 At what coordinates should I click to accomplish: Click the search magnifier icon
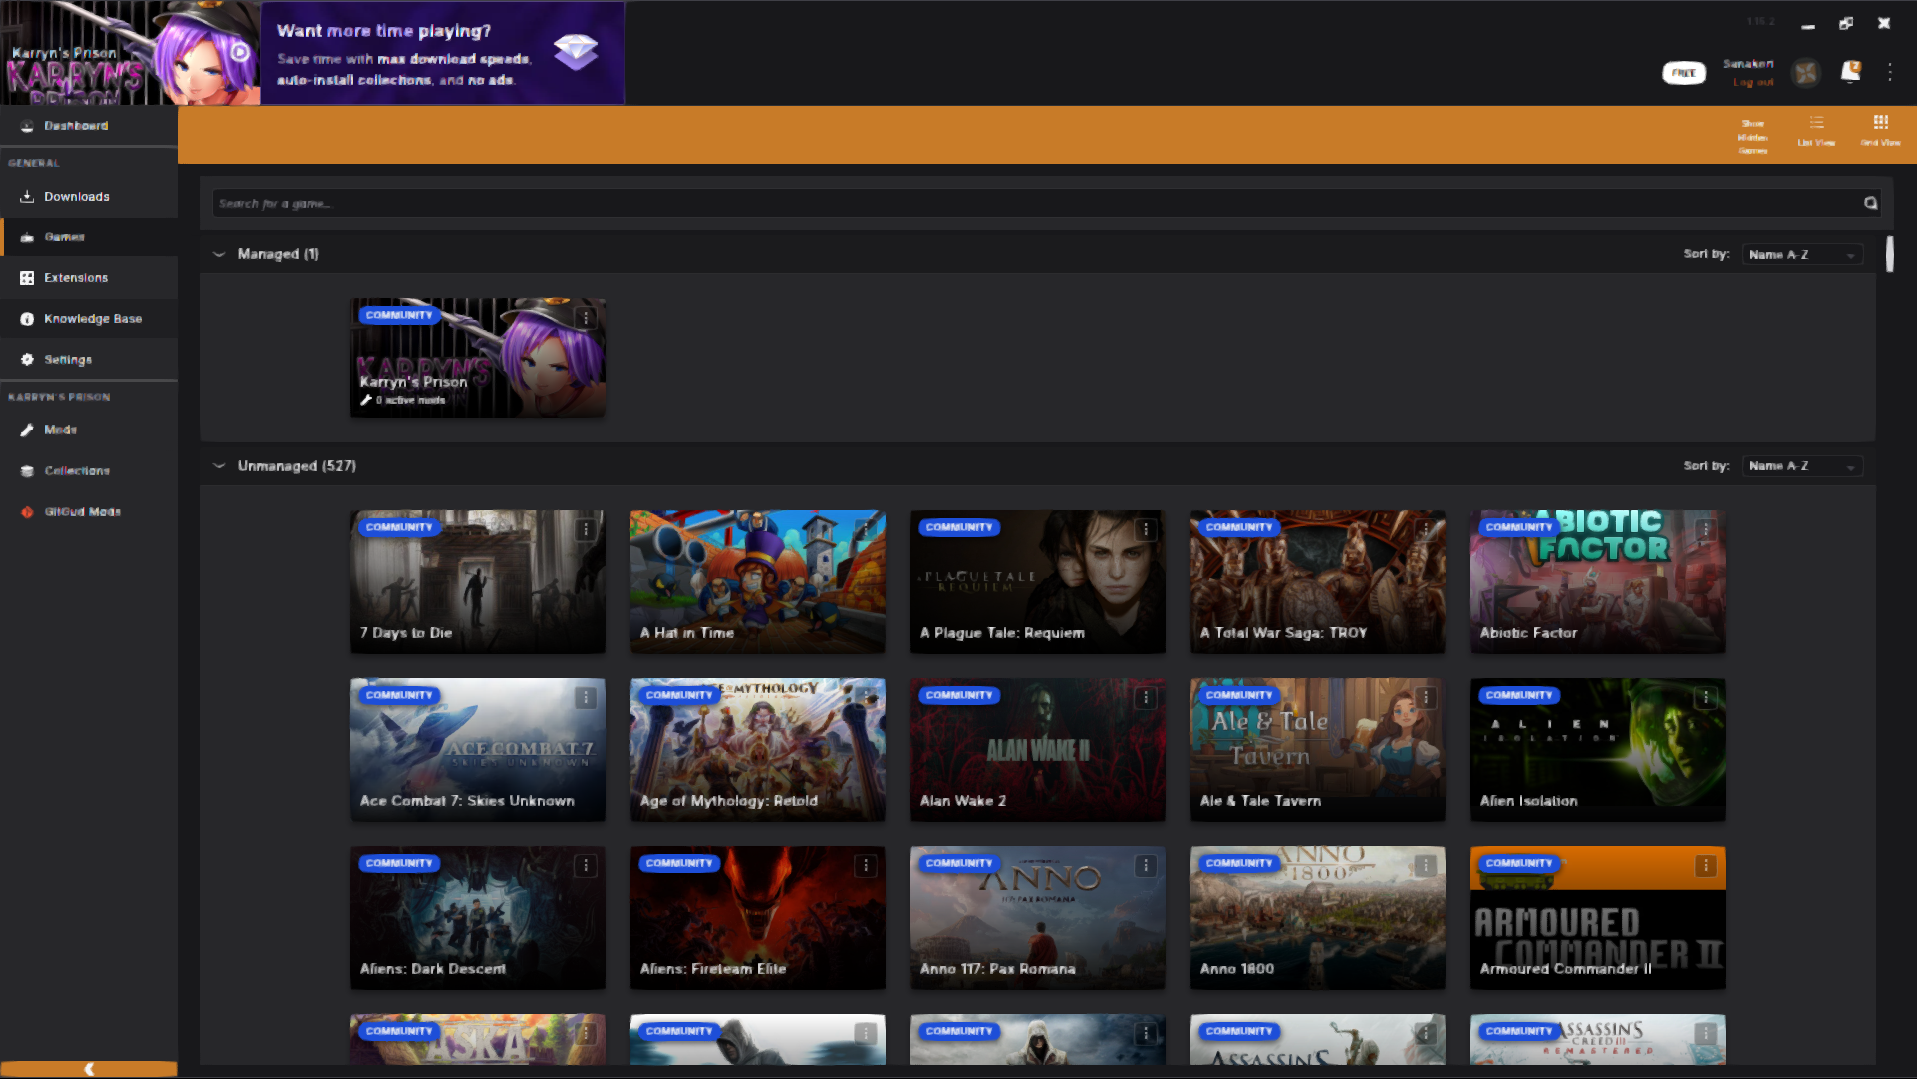(1870, 203)
